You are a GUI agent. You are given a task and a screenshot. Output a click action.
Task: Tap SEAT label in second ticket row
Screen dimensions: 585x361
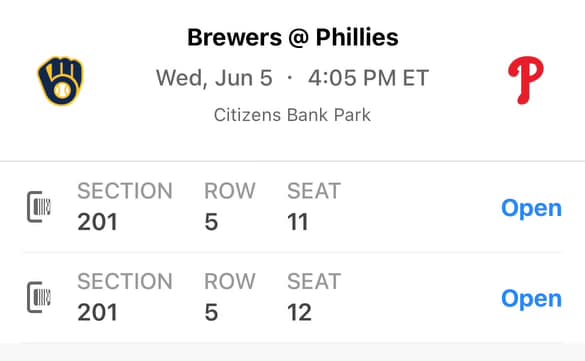point(314,281)
